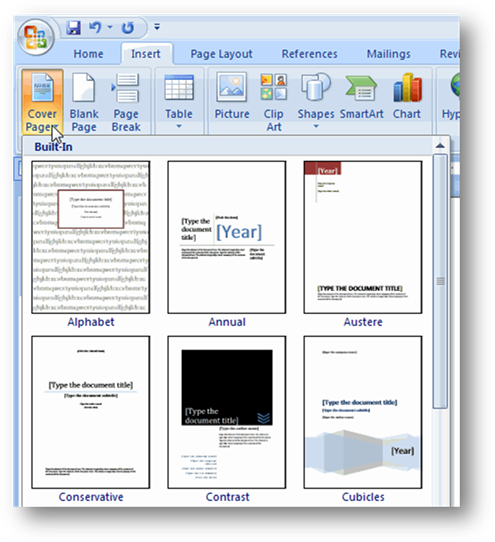The image size is (495, 542).
Task: Choose the Austere cover page
Action: coord(363,237)
